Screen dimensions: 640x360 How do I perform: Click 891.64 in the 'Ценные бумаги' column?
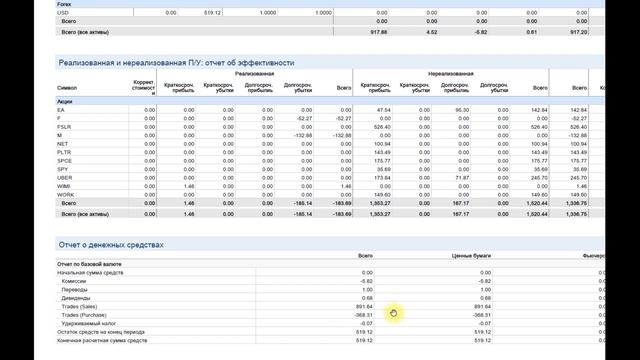(482, 307)
